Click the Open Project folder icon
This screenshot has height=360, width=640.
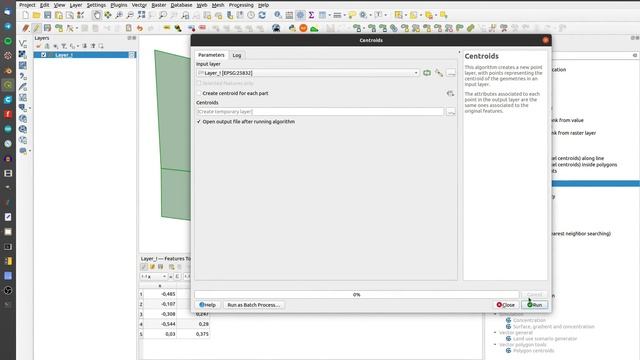coord(36,15)
